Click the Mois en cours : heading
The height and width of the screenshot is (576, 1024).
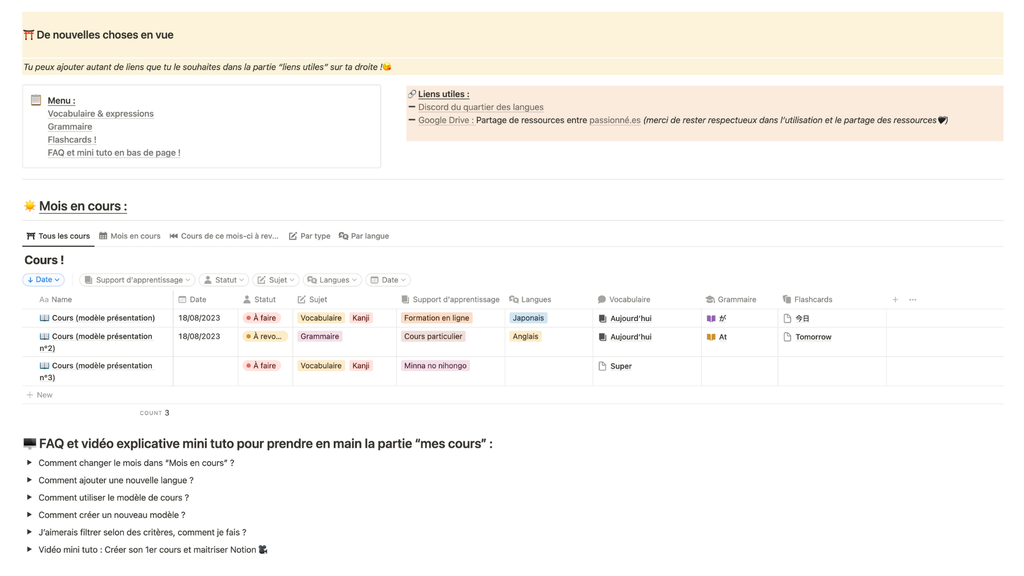[83, 206]
